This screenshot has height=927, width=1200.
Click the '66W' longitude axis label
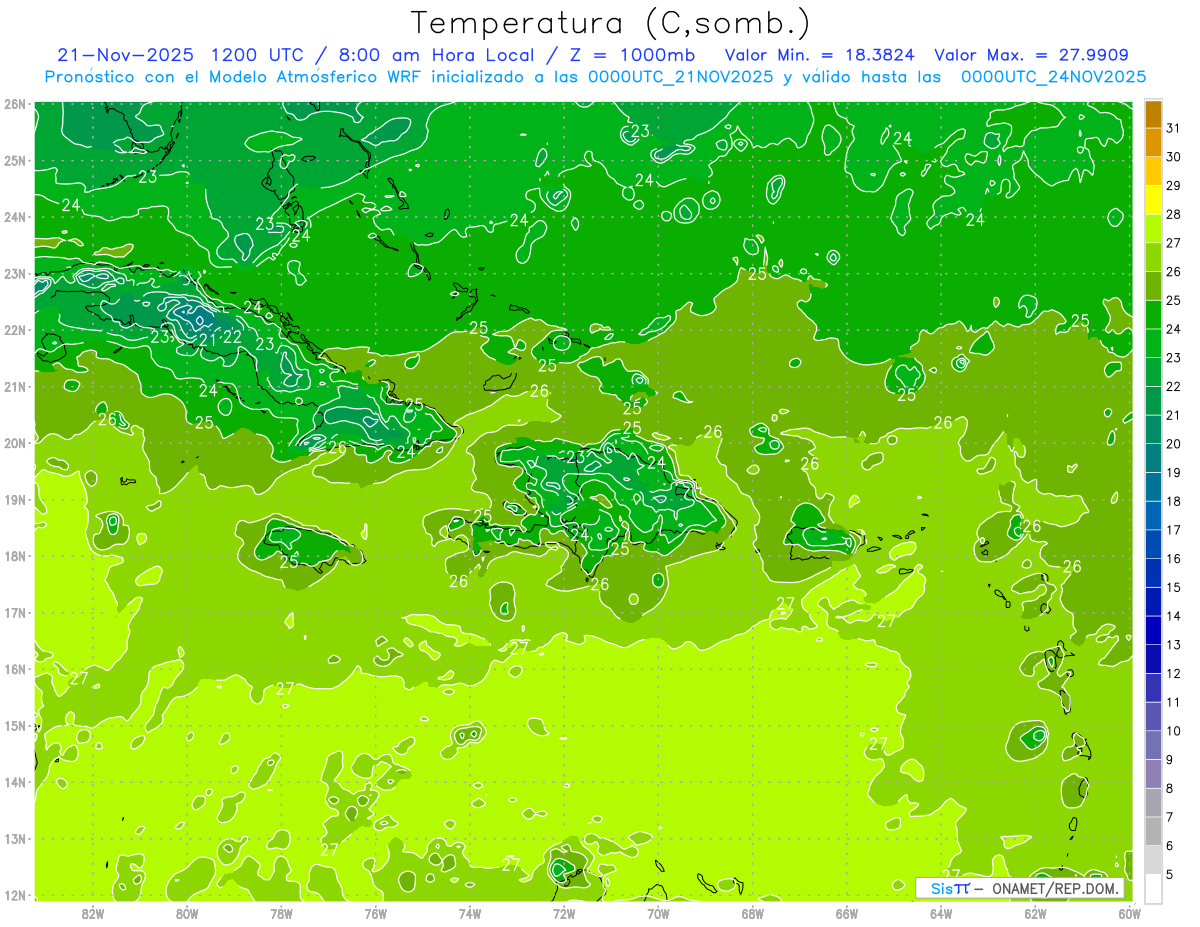847,913
